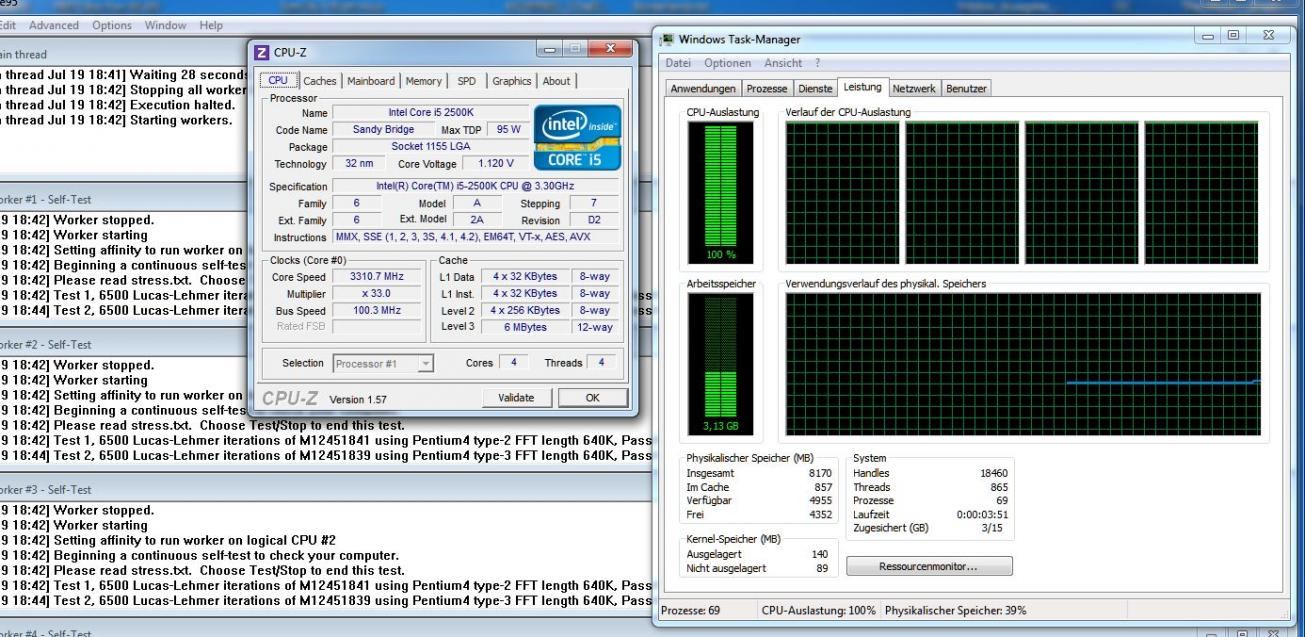Open the About tab in CPU-Z
1305x637 pixels.
point(556,81)
